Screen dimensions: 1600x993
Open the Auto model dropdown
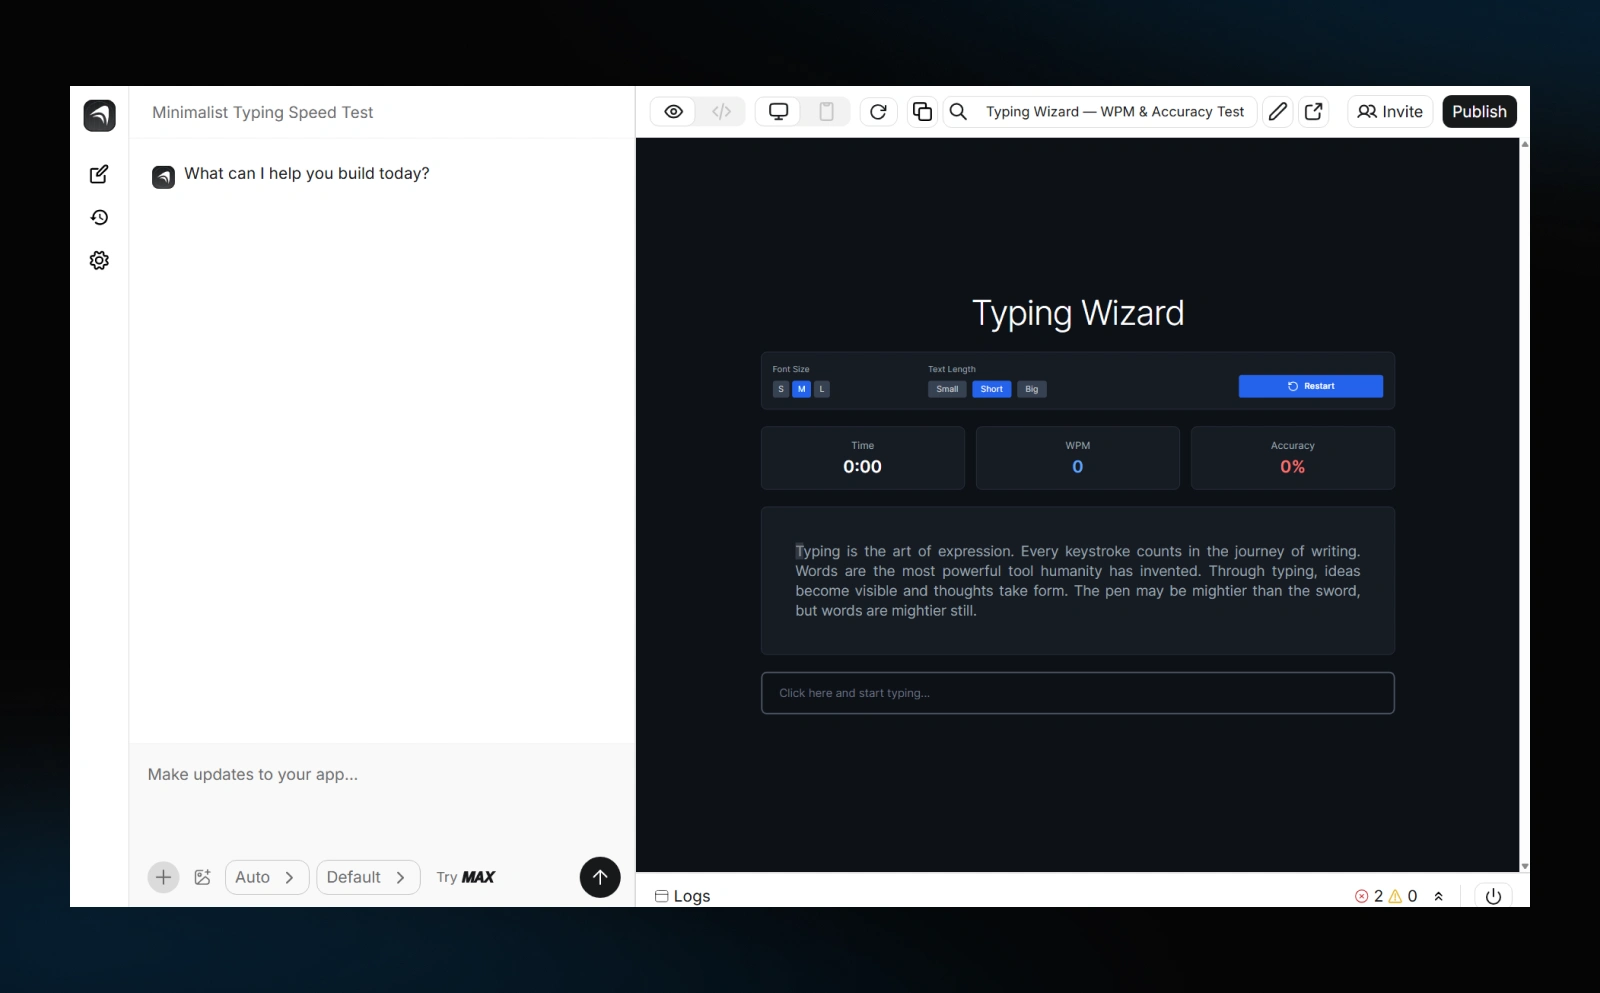coord(265,877)
